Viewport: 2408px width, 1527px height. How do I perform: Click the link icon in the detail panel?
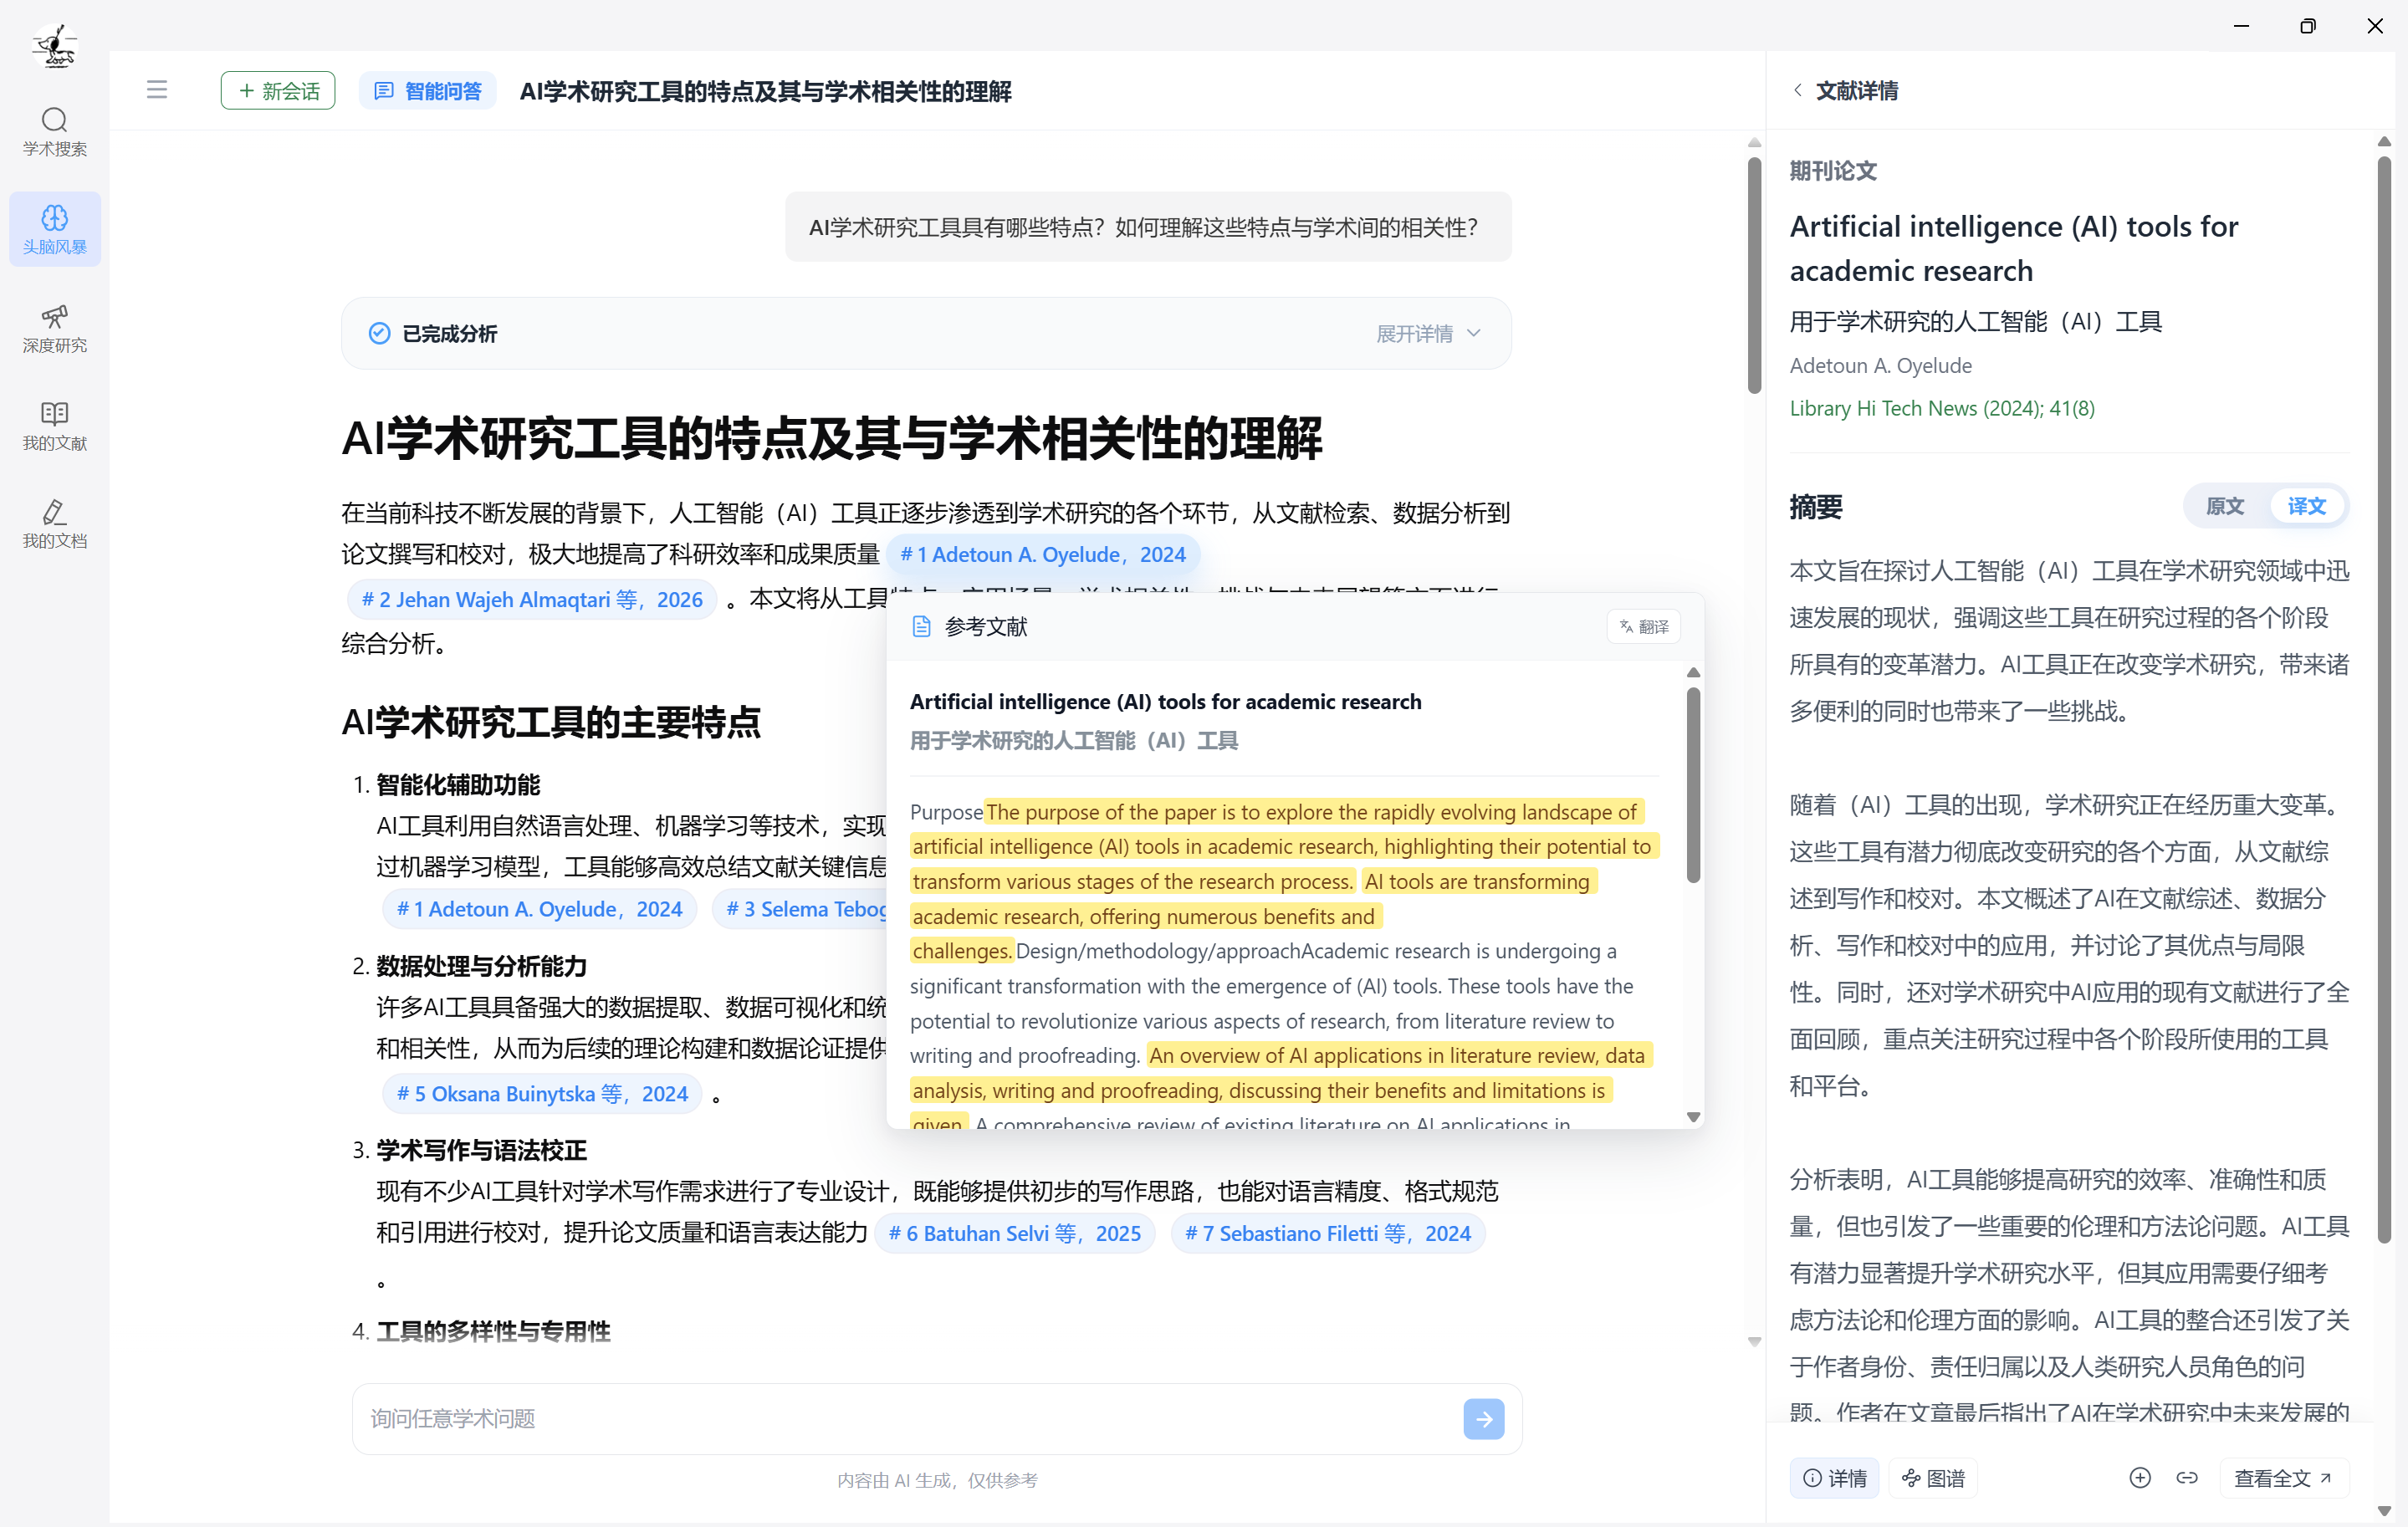click(2187, 1478)
